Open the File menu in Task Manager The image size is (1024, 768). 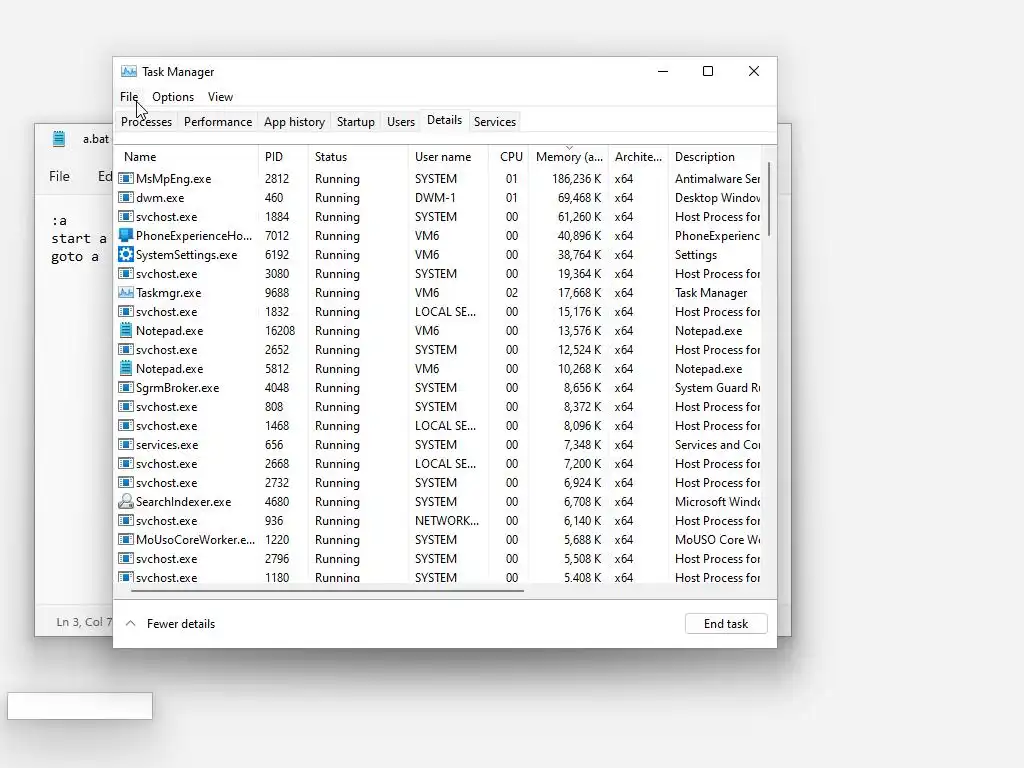[x=129, y=97]
